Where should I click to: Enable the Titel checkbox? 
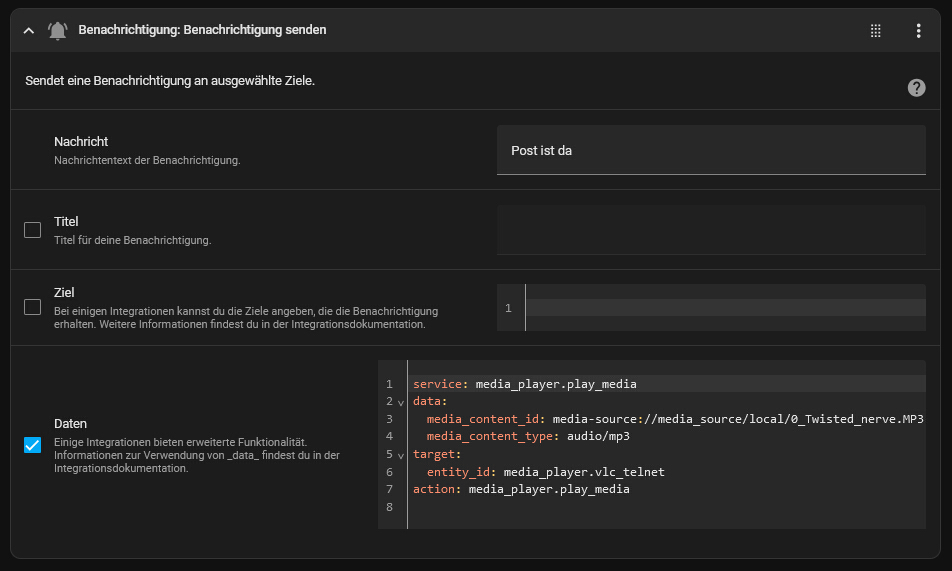[x=32, y=230]
